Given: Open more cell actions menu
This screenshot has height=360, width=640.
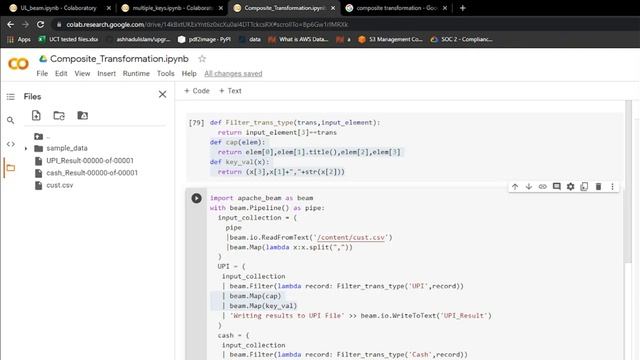Looking at the screenshot, I should pos(612,187).
